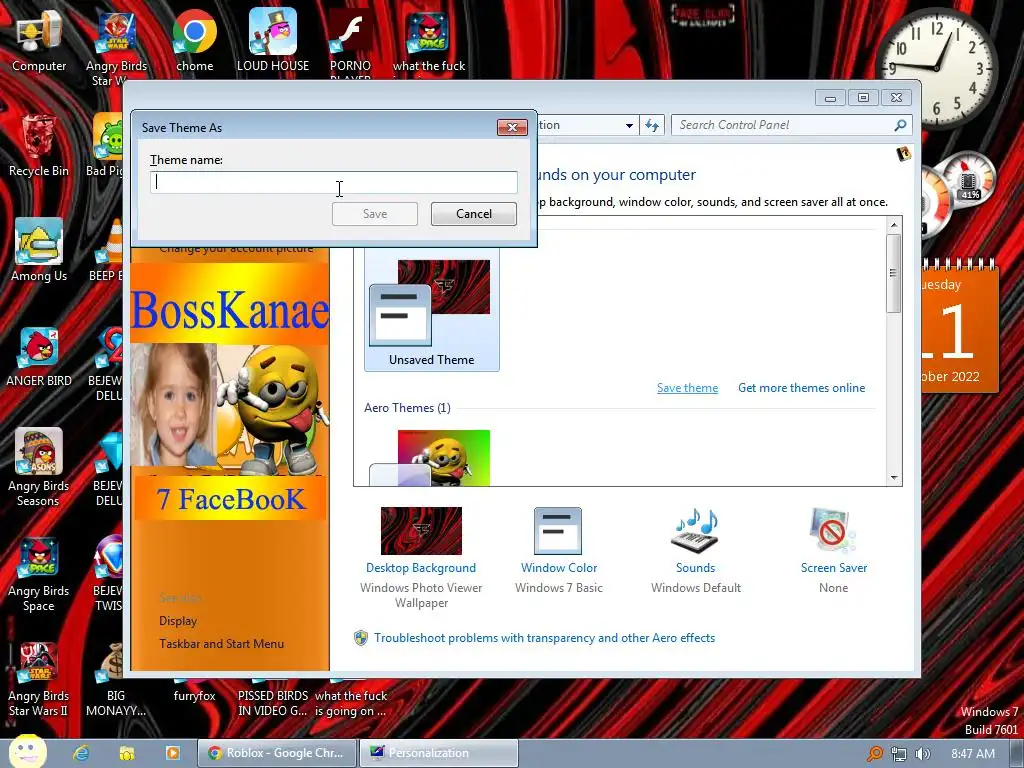1024x768 pixels.
Task: Open Taskbar and Start Menu link
Action: click(x=221, y=644)
